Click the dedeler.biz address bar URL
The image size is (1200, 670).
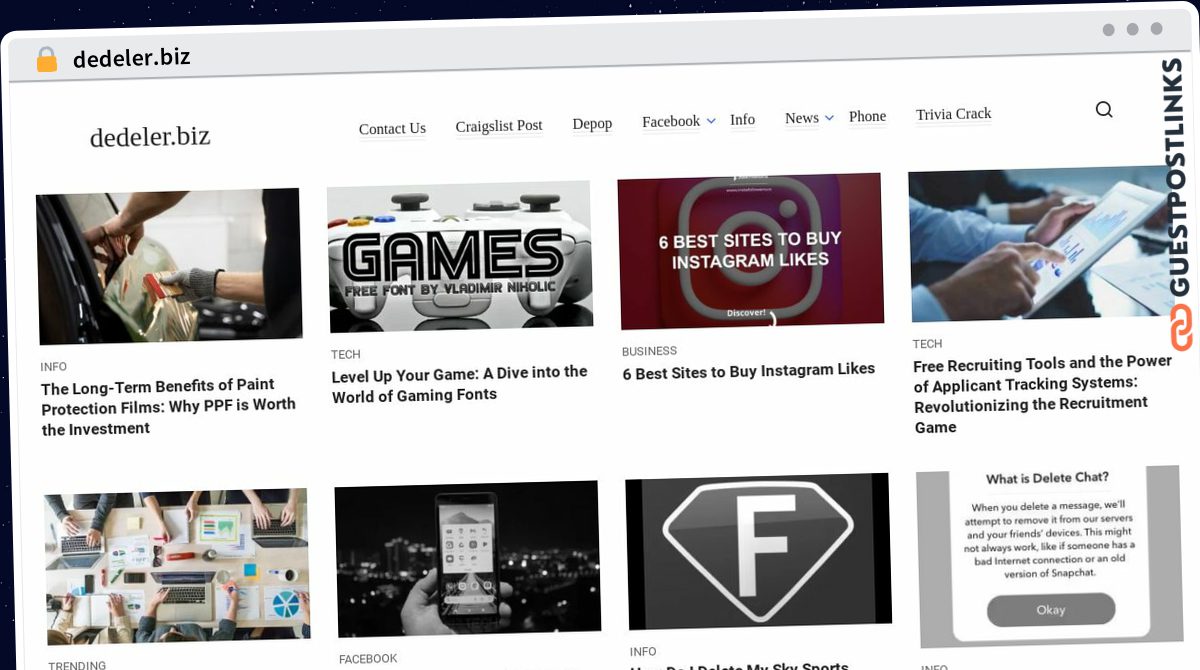coord(131,58)
